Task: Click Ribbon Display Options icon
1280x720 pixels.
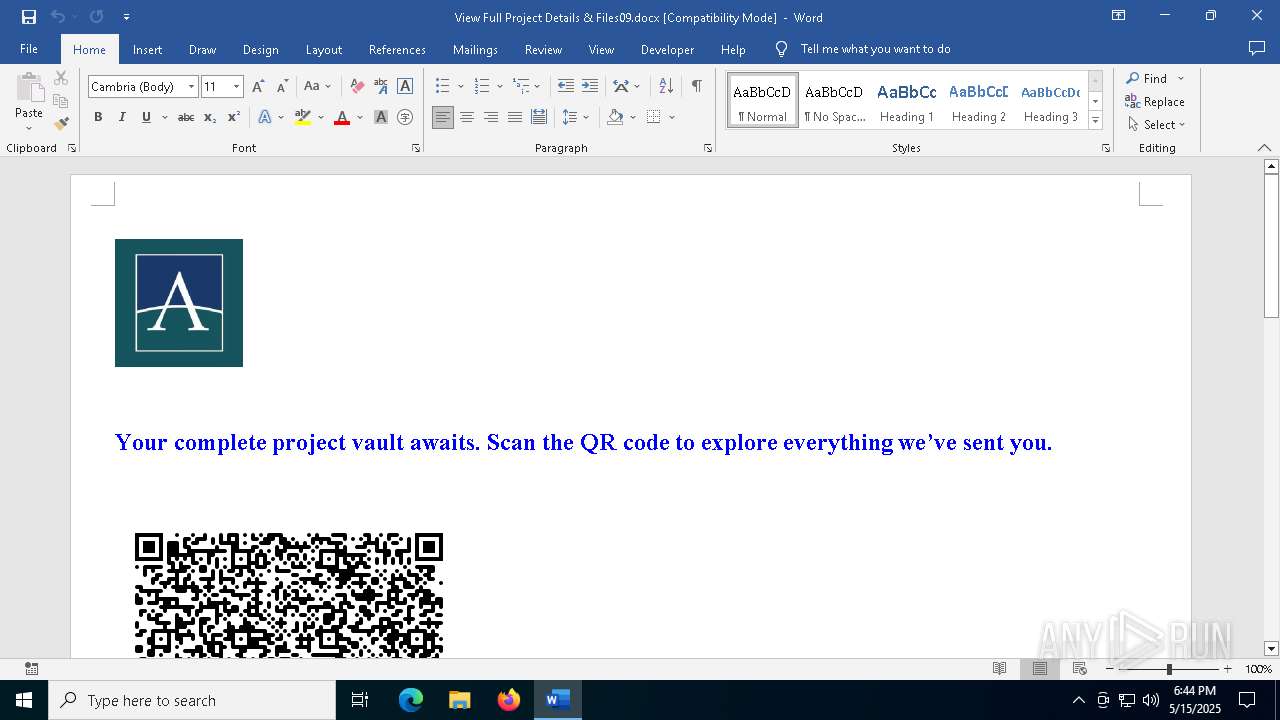Action: tap(1119, 16)
